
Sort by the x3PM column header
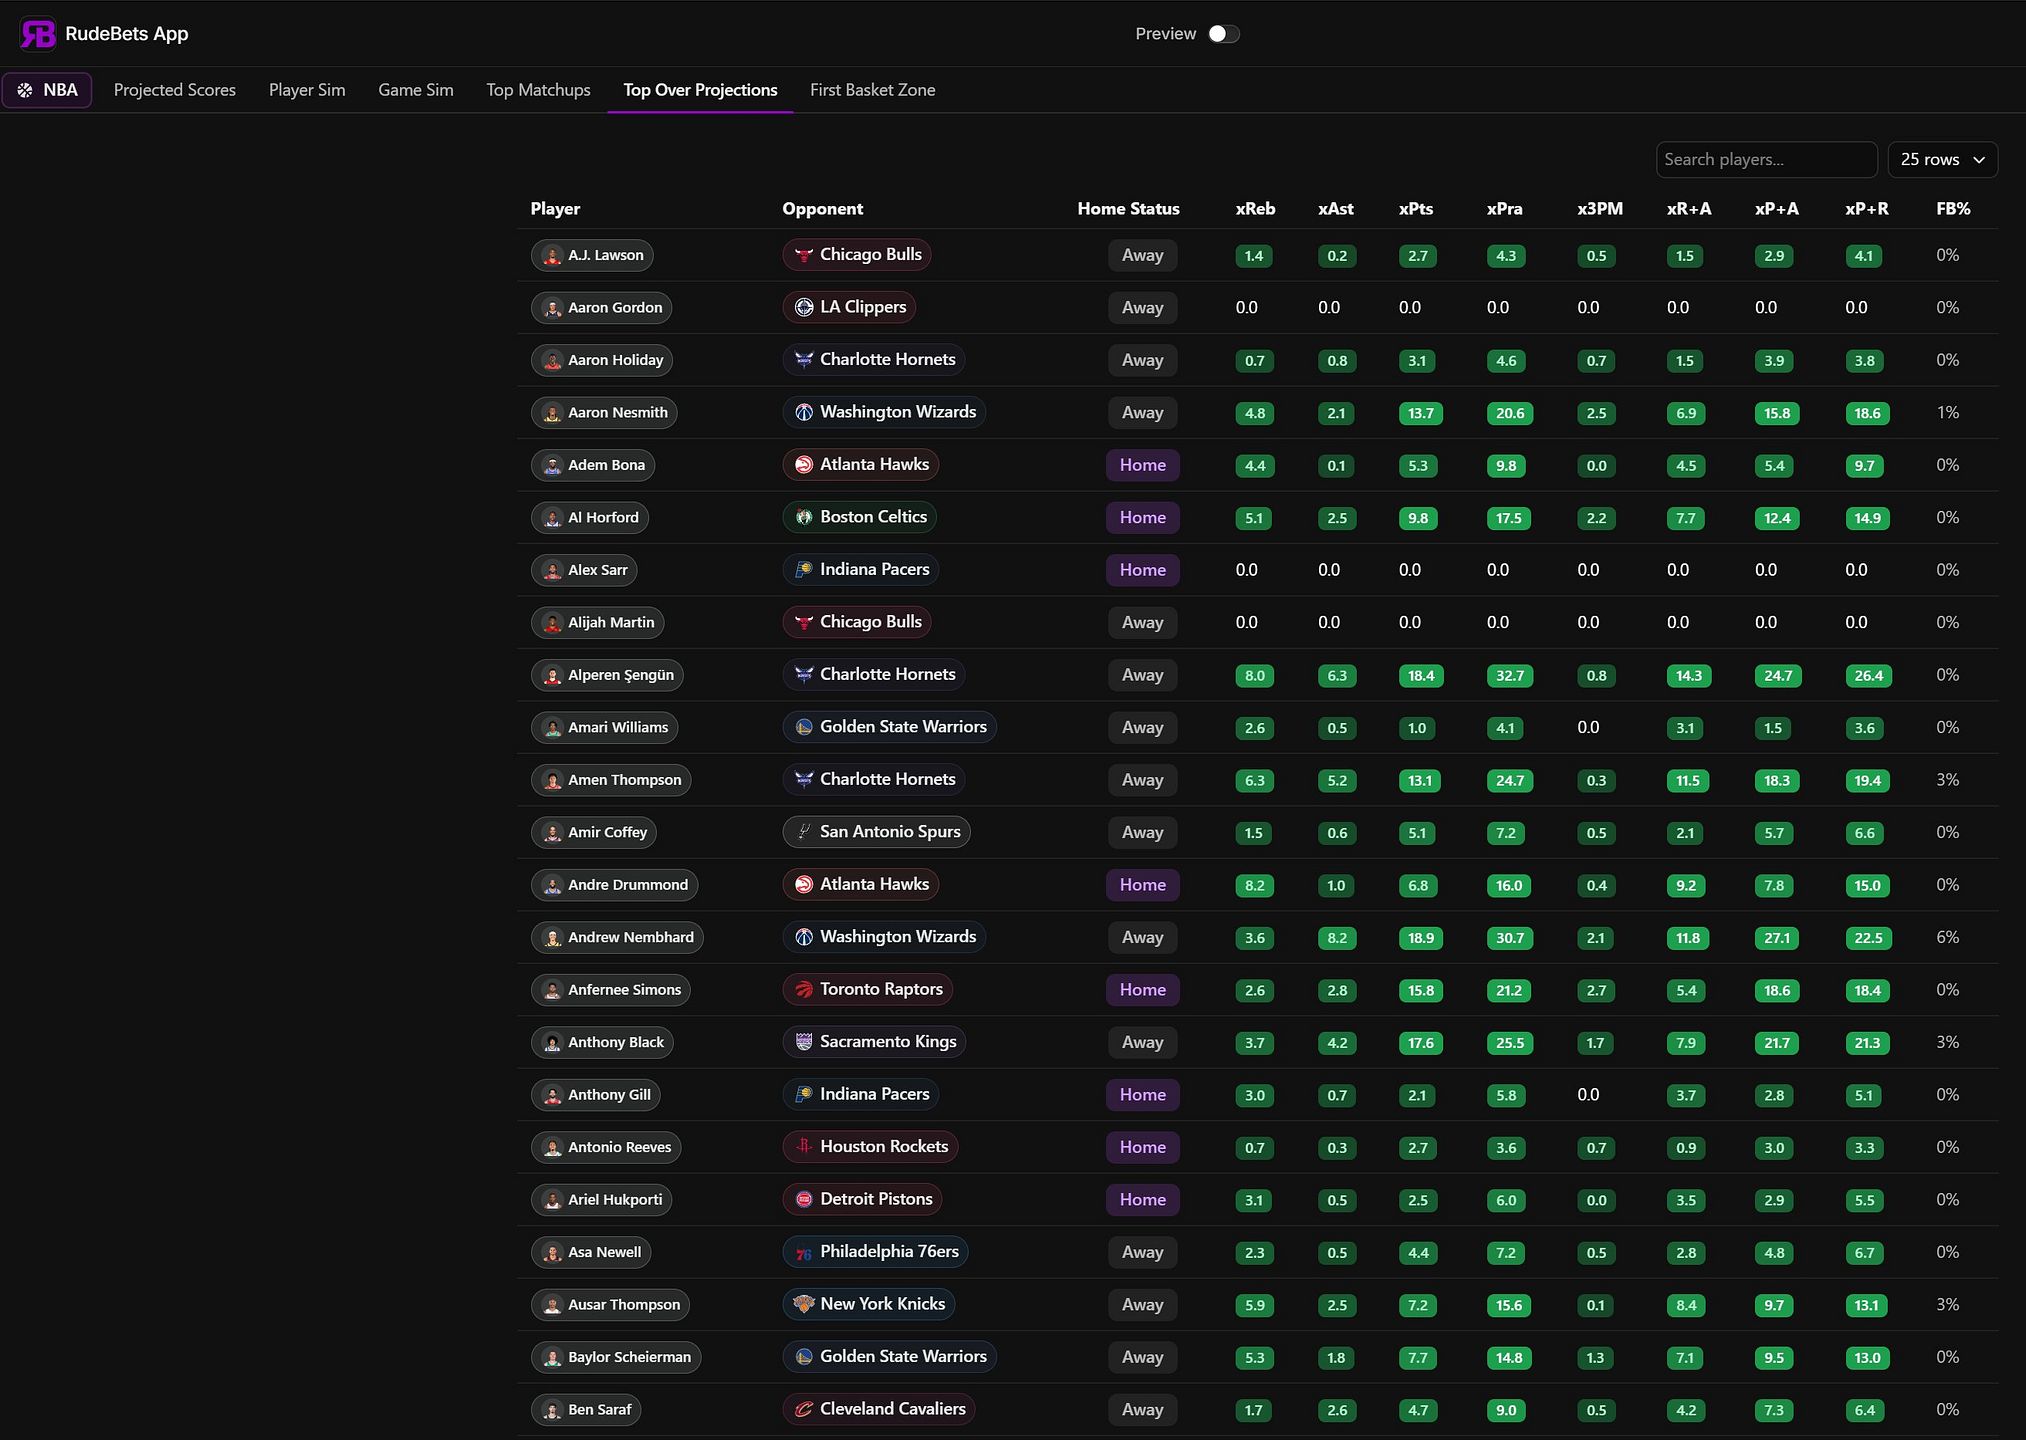(x=1600, y=209)
